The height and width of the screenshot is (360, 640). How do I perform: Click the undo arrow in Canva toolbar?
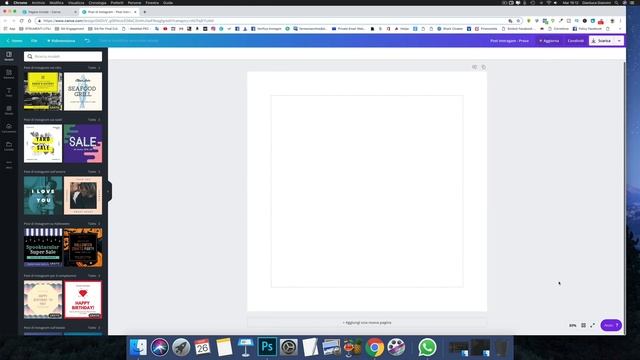point(87,41)
